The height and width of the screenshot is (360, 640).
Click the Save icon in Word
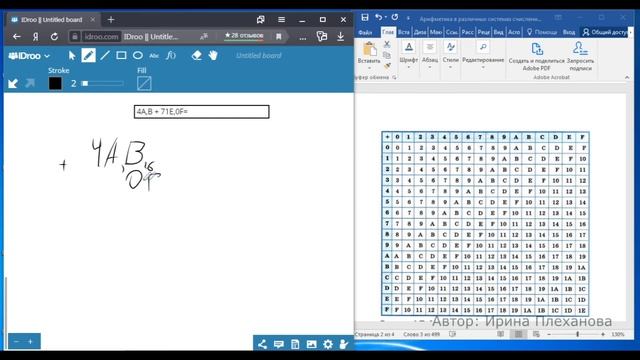(365, 17)
